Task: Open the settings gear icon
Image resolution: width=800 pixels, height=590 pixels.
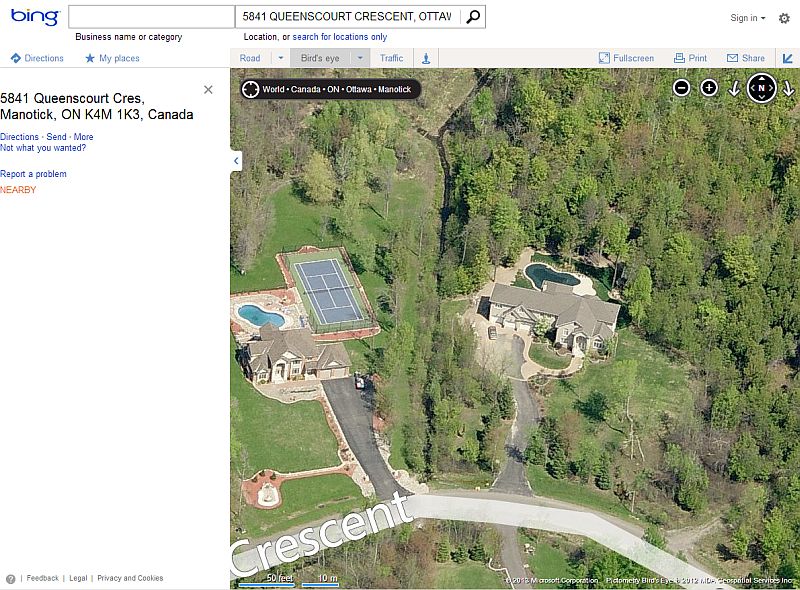Action: click(784, 18)
